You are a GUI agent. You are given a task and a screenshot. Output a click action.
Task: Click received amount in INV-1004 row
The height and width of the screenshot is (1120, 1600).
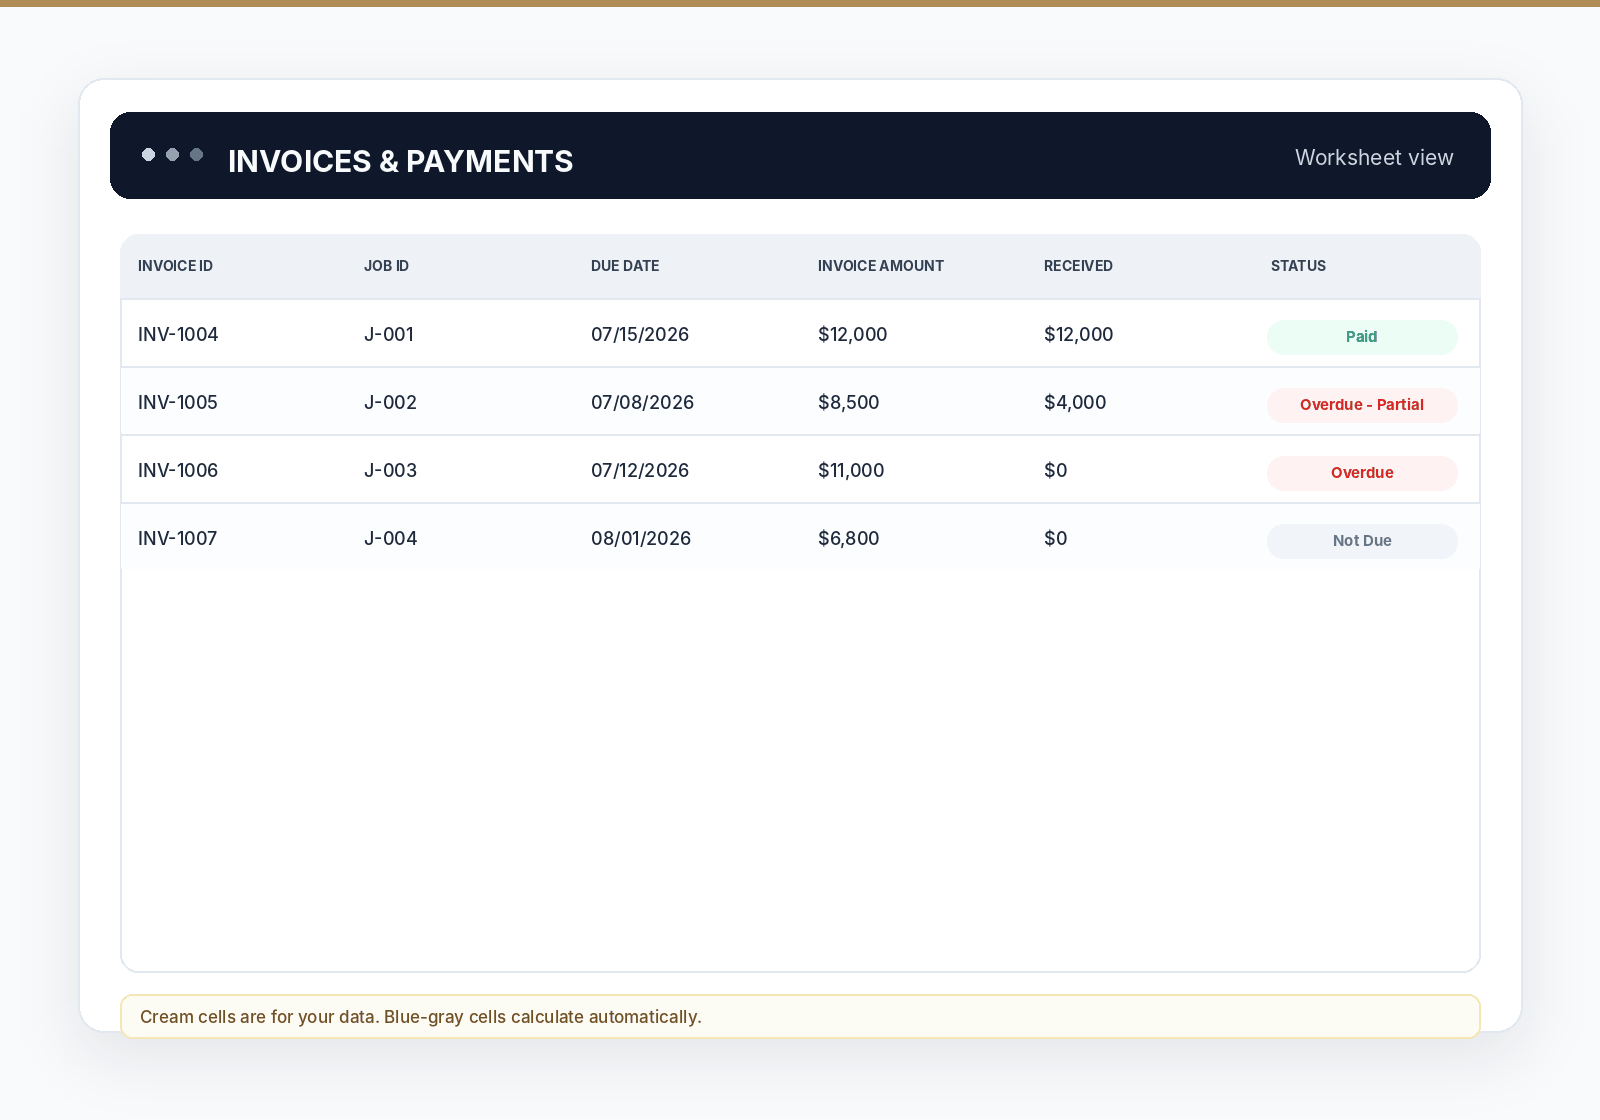click(1078, 334)
